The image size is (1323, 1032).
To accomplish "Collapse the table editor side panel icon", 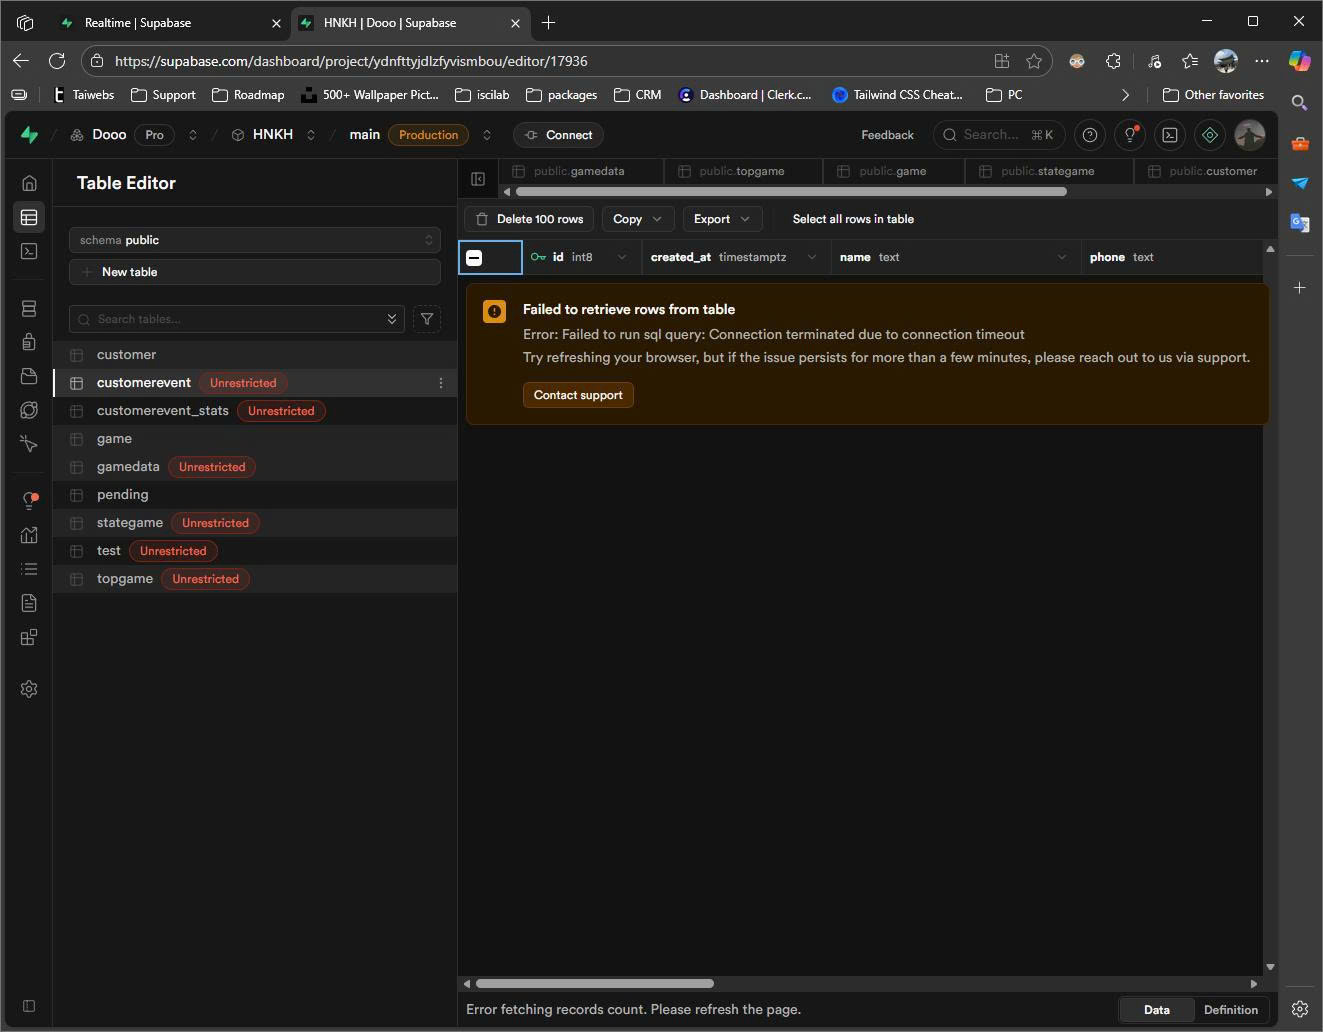I will click(x=478, y=179).
